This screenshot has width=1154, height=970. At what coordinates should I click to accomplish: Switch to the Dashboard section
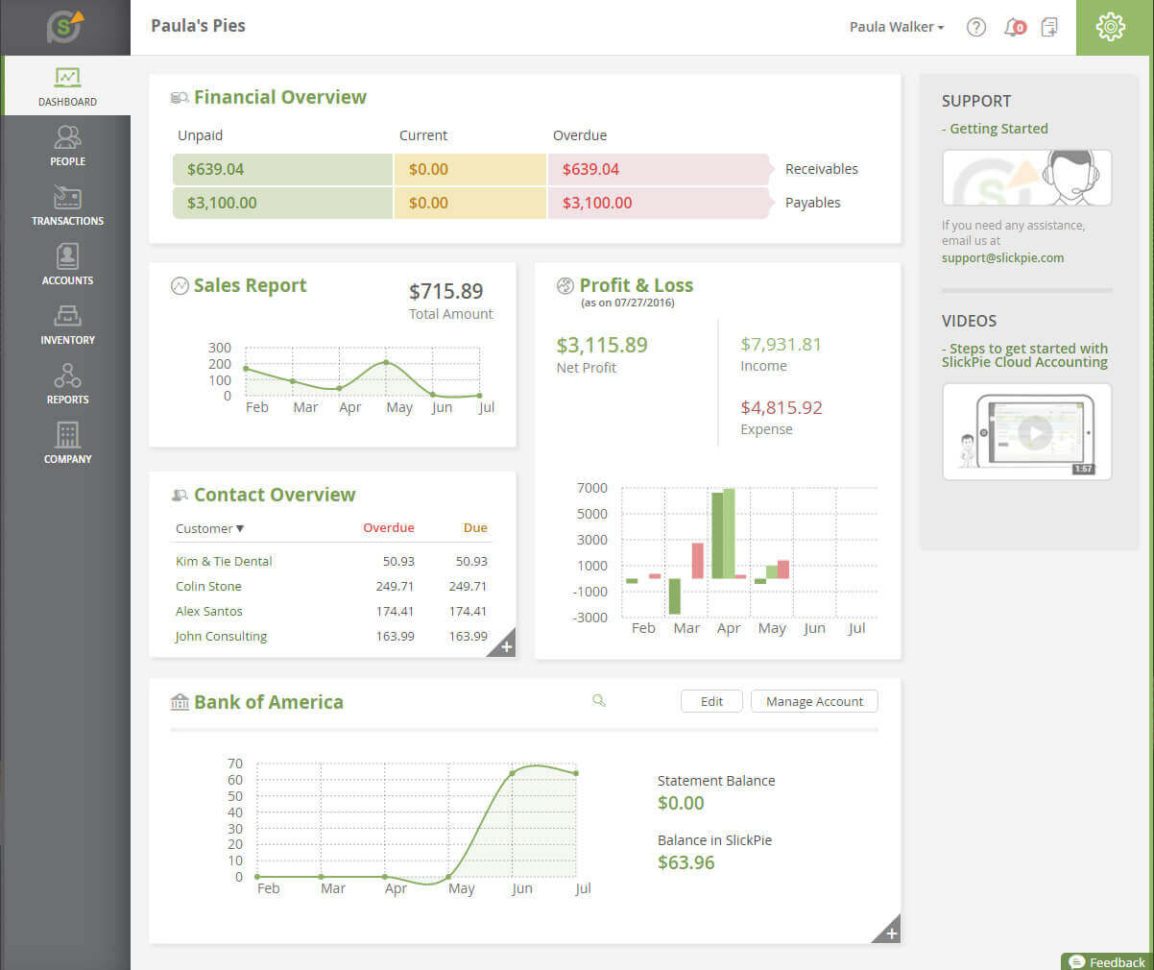(66, 86)
